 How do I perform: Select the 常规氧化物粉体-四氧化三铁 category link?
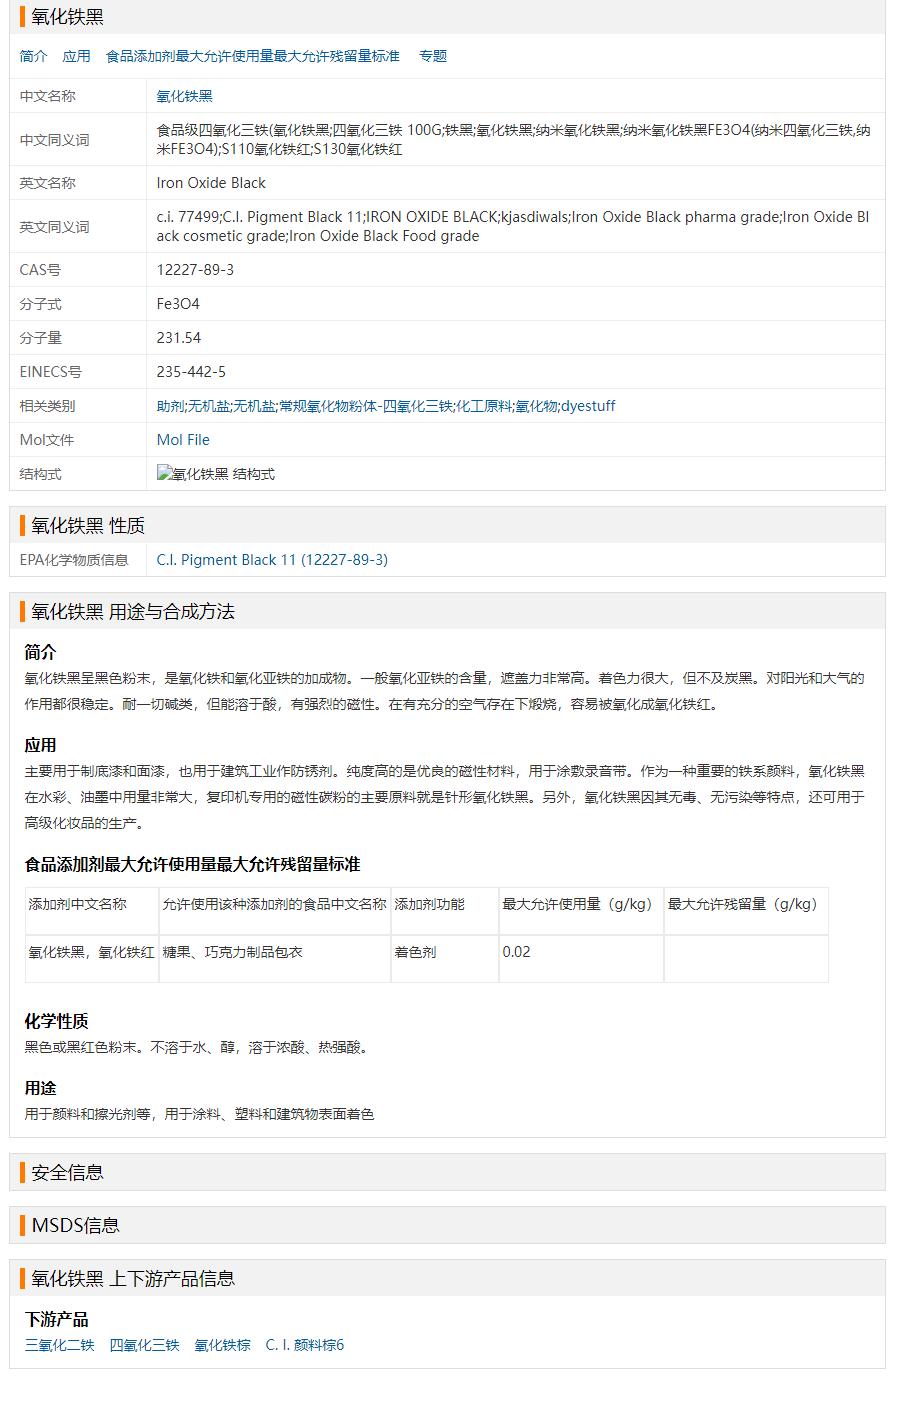[x=364, y=406]
